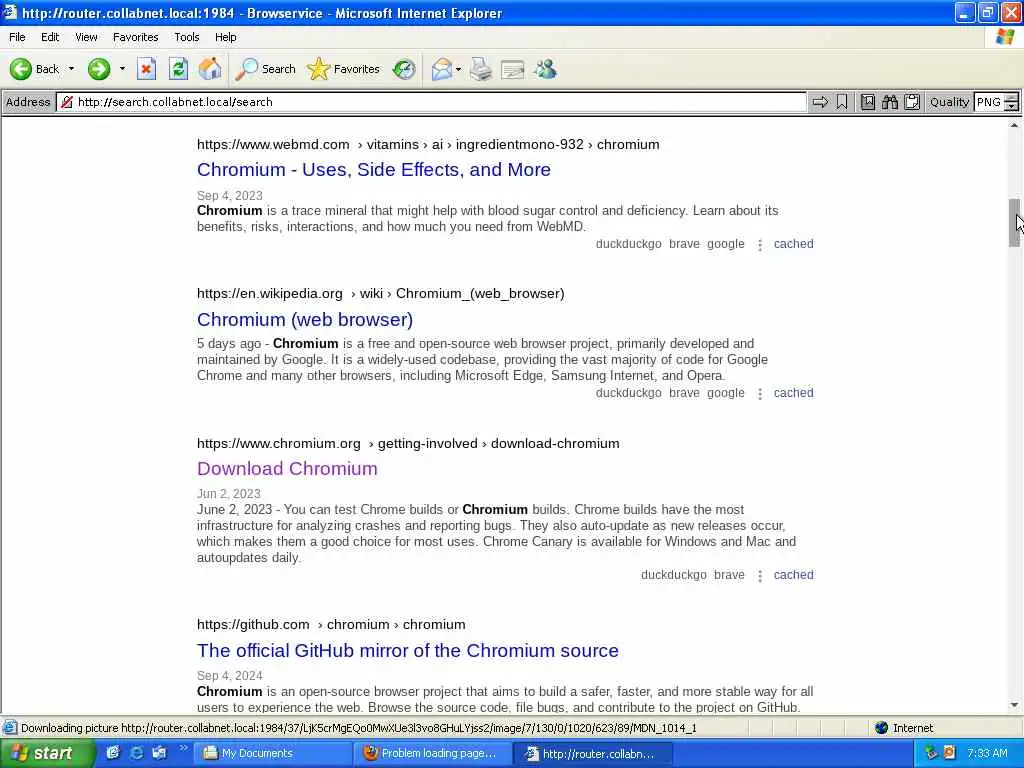The height and width of the screenshot is (768, 1024).
Task: Open the Edit menu
Action: coord(50,37)
